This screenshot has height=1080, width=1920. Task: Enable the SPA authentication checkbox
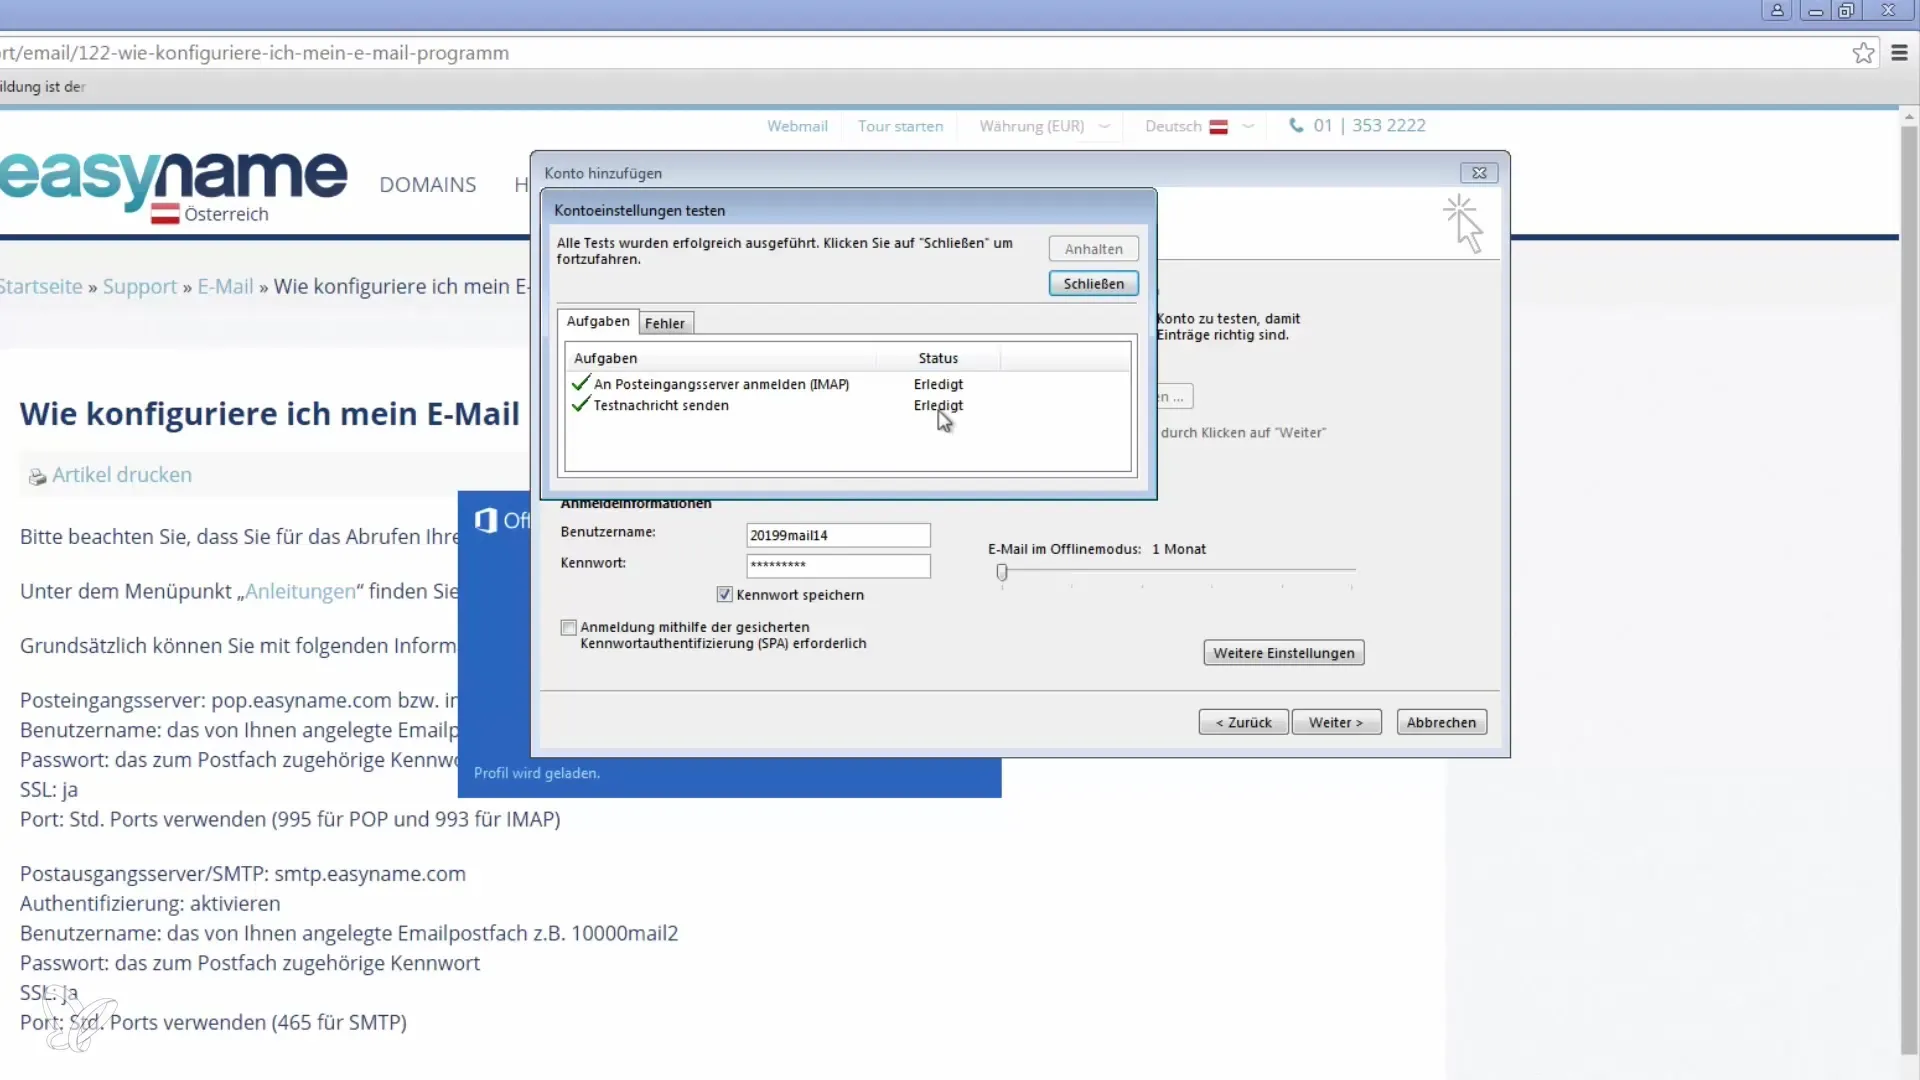pyautogui.click(x=569, y=628)
